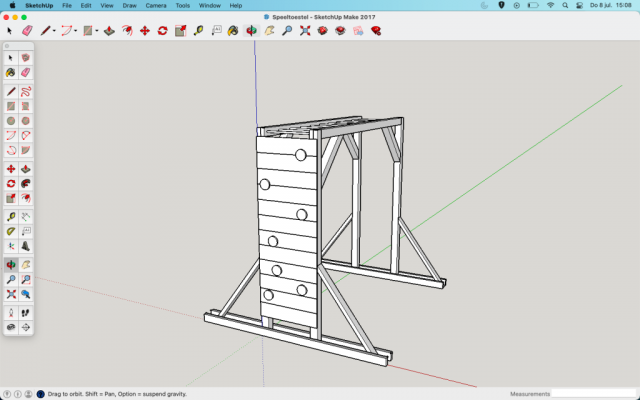Click the Measurements input box
This screenshot has height=400, width=640.
click(x=595, y=394)
